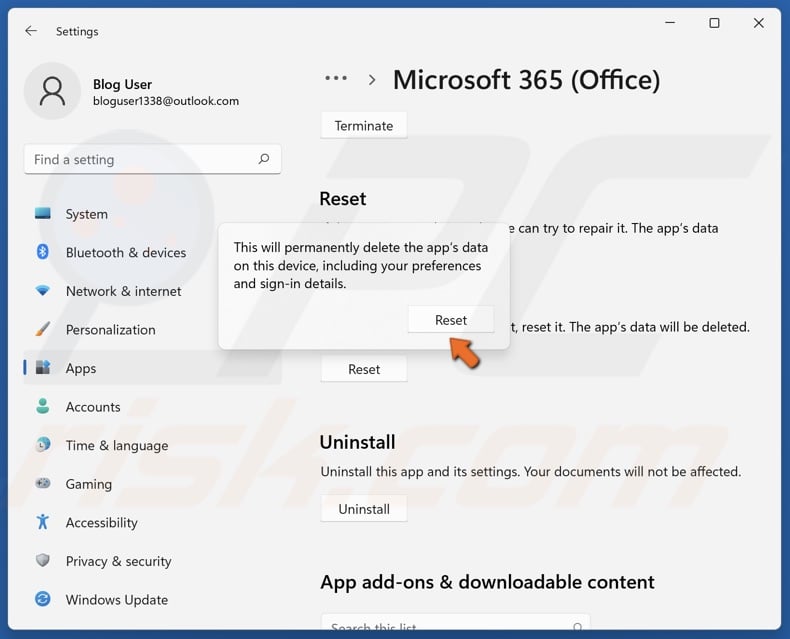Open the System settings icon
This screenshot has width=790, height=639.
[x=43, y=214]
